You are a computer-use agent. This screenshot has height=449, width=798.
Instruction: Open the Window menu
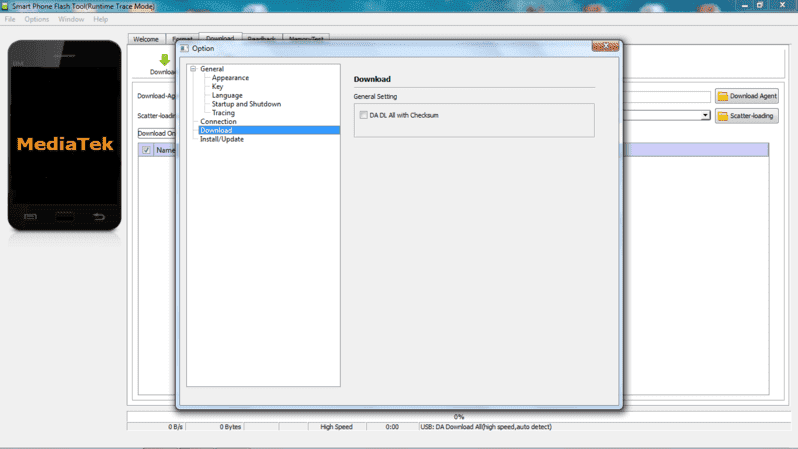(71, 19)
